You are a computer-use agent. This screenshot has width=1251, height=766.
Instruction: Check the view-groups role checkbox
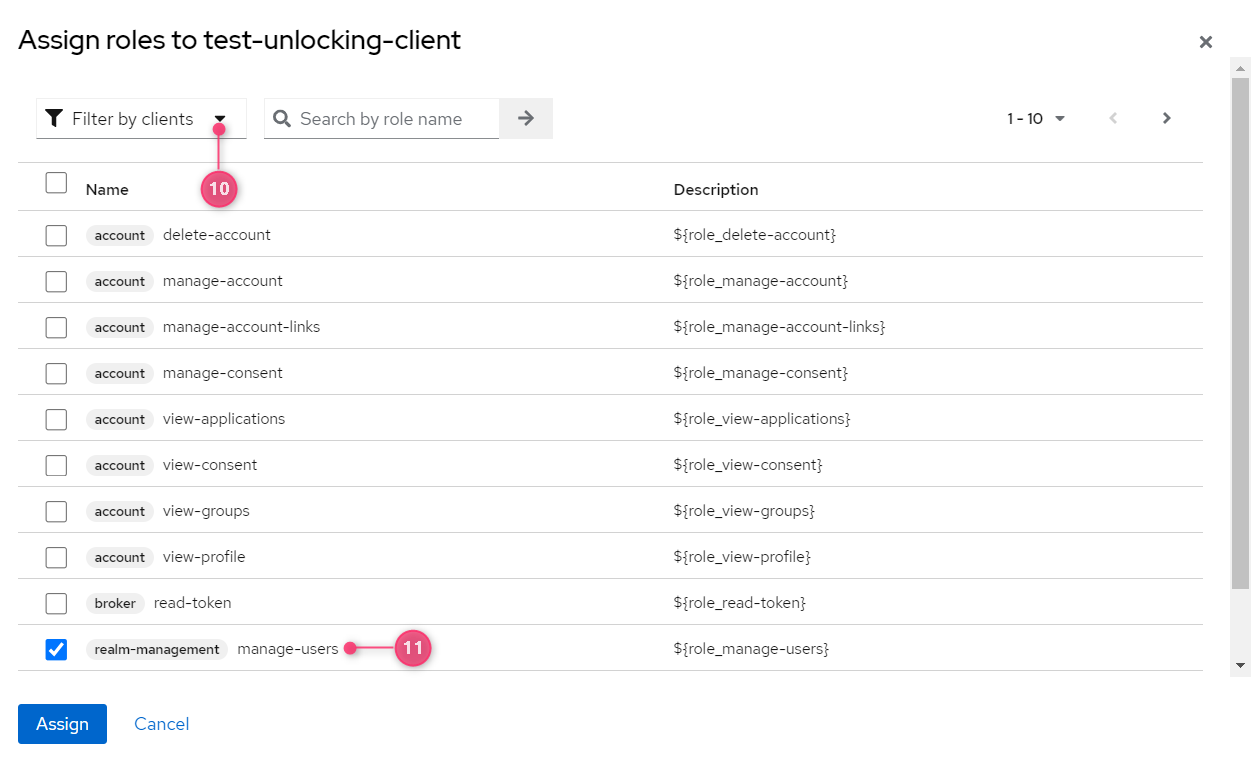56,511
